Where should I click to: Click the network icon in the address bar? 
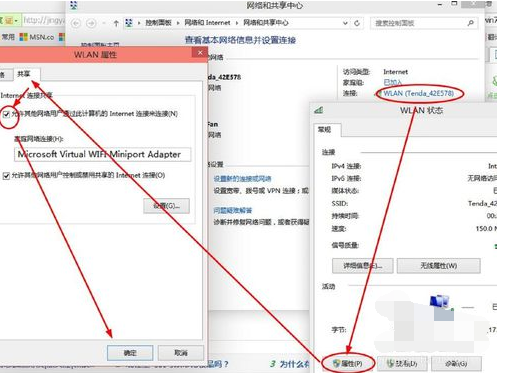(x=129, y=23)
